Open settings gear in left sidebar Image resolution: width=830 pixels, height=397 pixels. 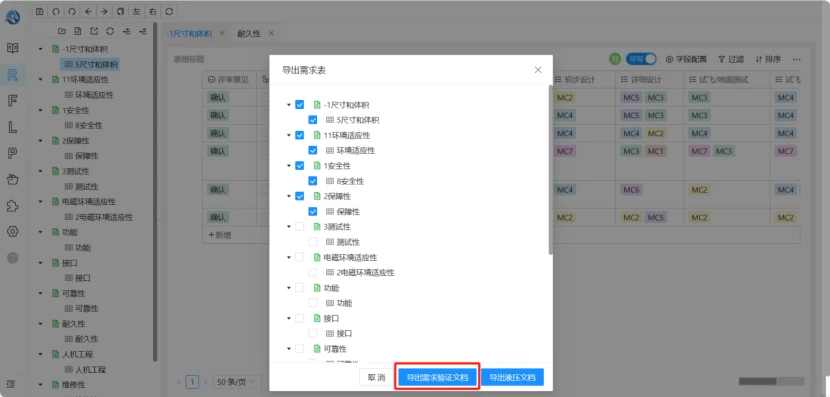click(x=13, y=231)
